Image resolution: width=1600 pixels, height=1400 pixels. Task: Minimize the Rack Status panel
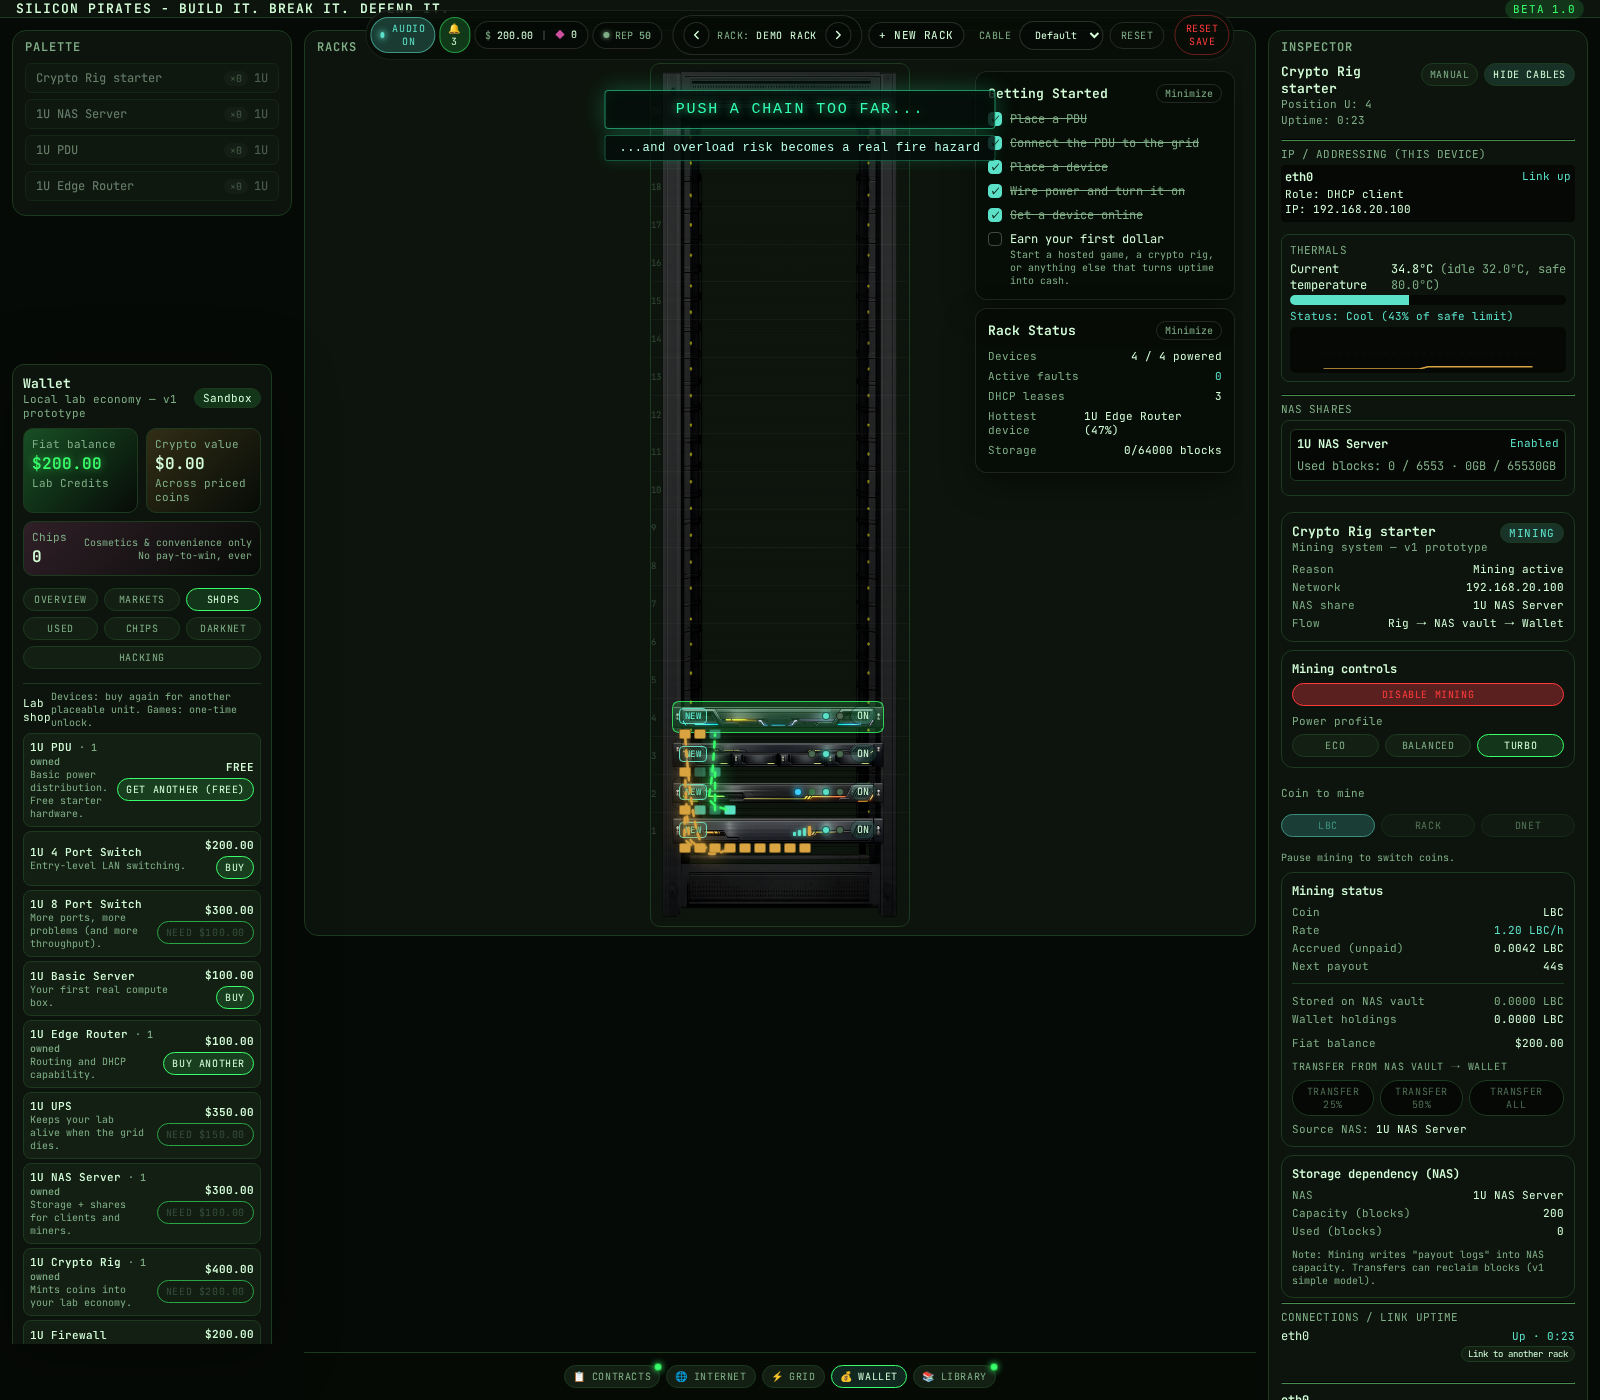coord(1189,331)
